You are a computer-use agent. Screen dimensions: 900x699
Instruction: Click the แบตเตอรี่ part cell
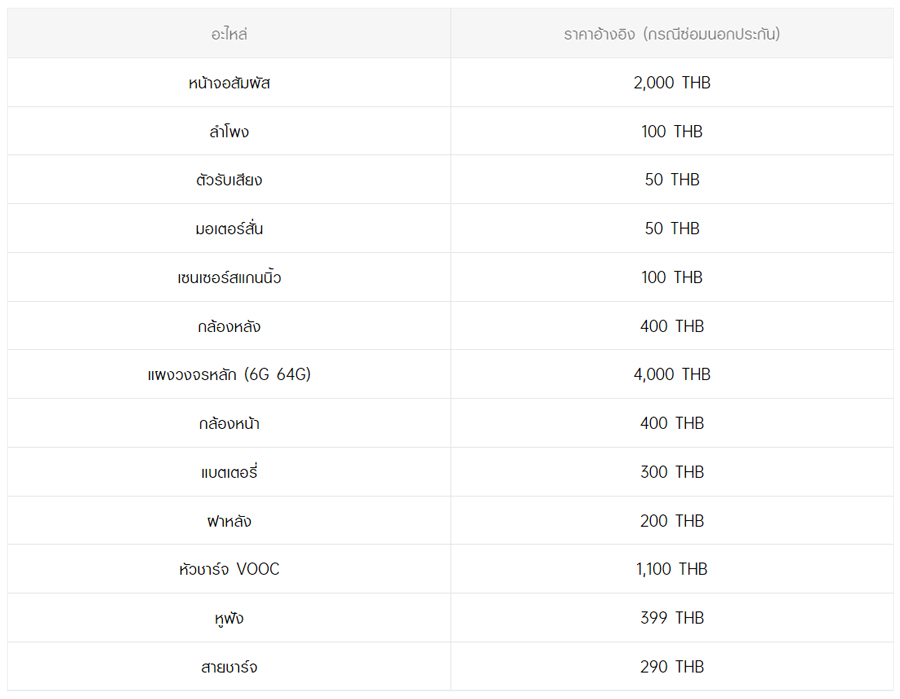click(x=229, y=472)
